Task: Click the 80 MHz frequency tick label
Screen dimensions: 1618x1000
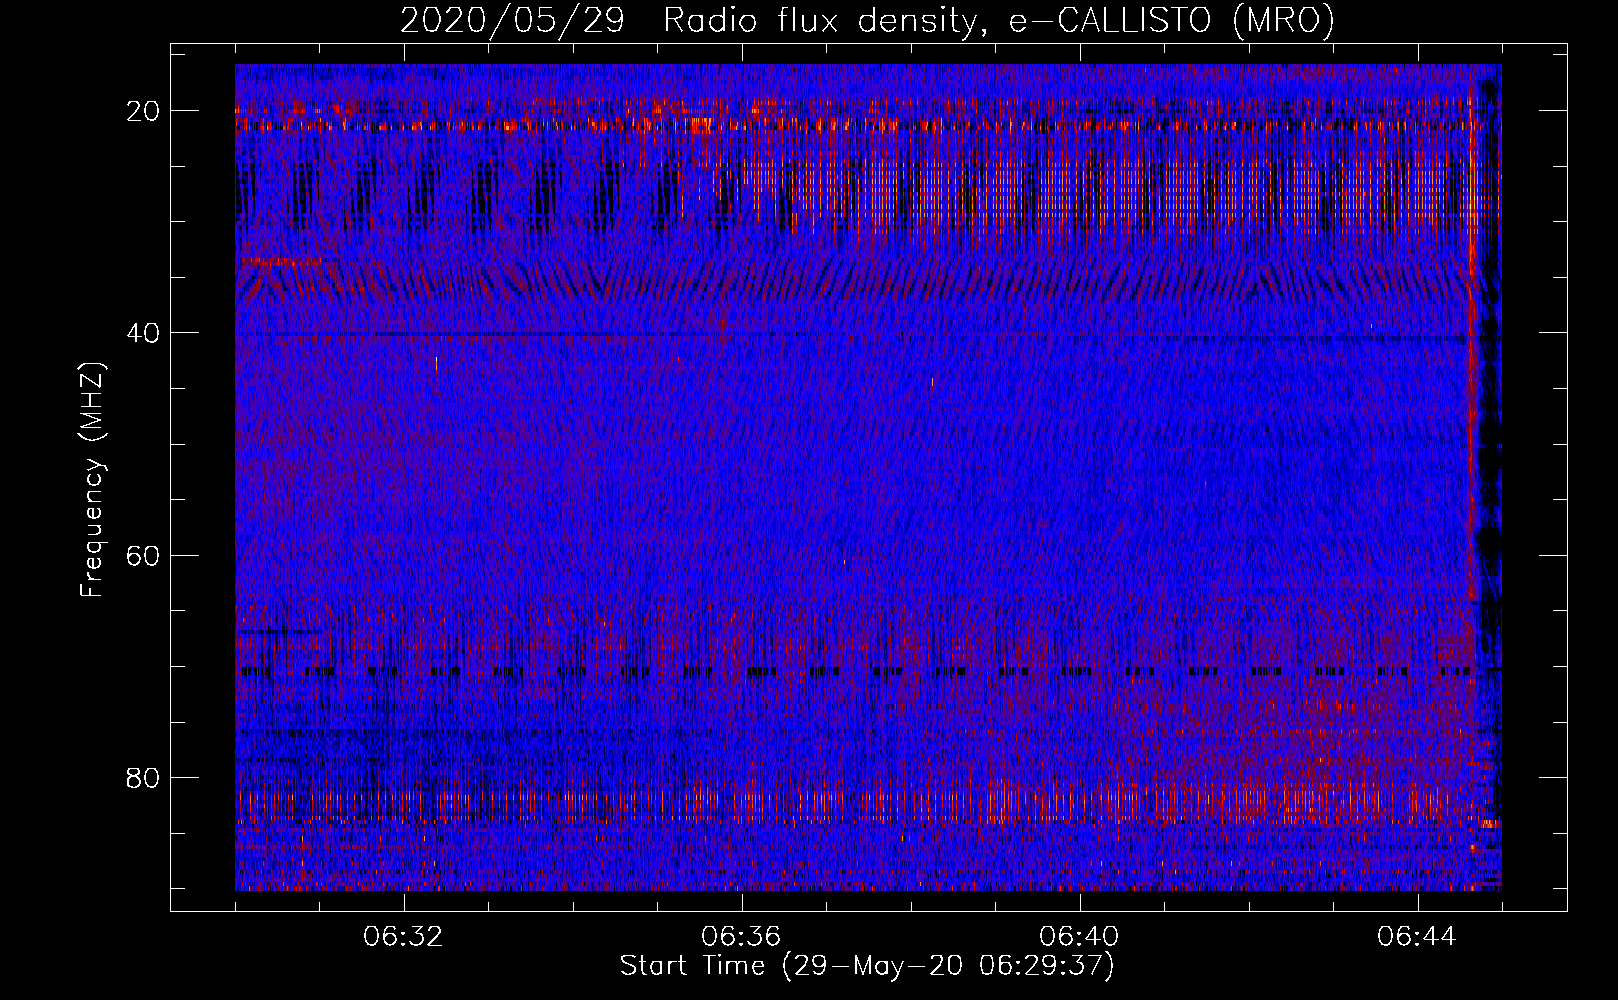Action: (144, 777)
